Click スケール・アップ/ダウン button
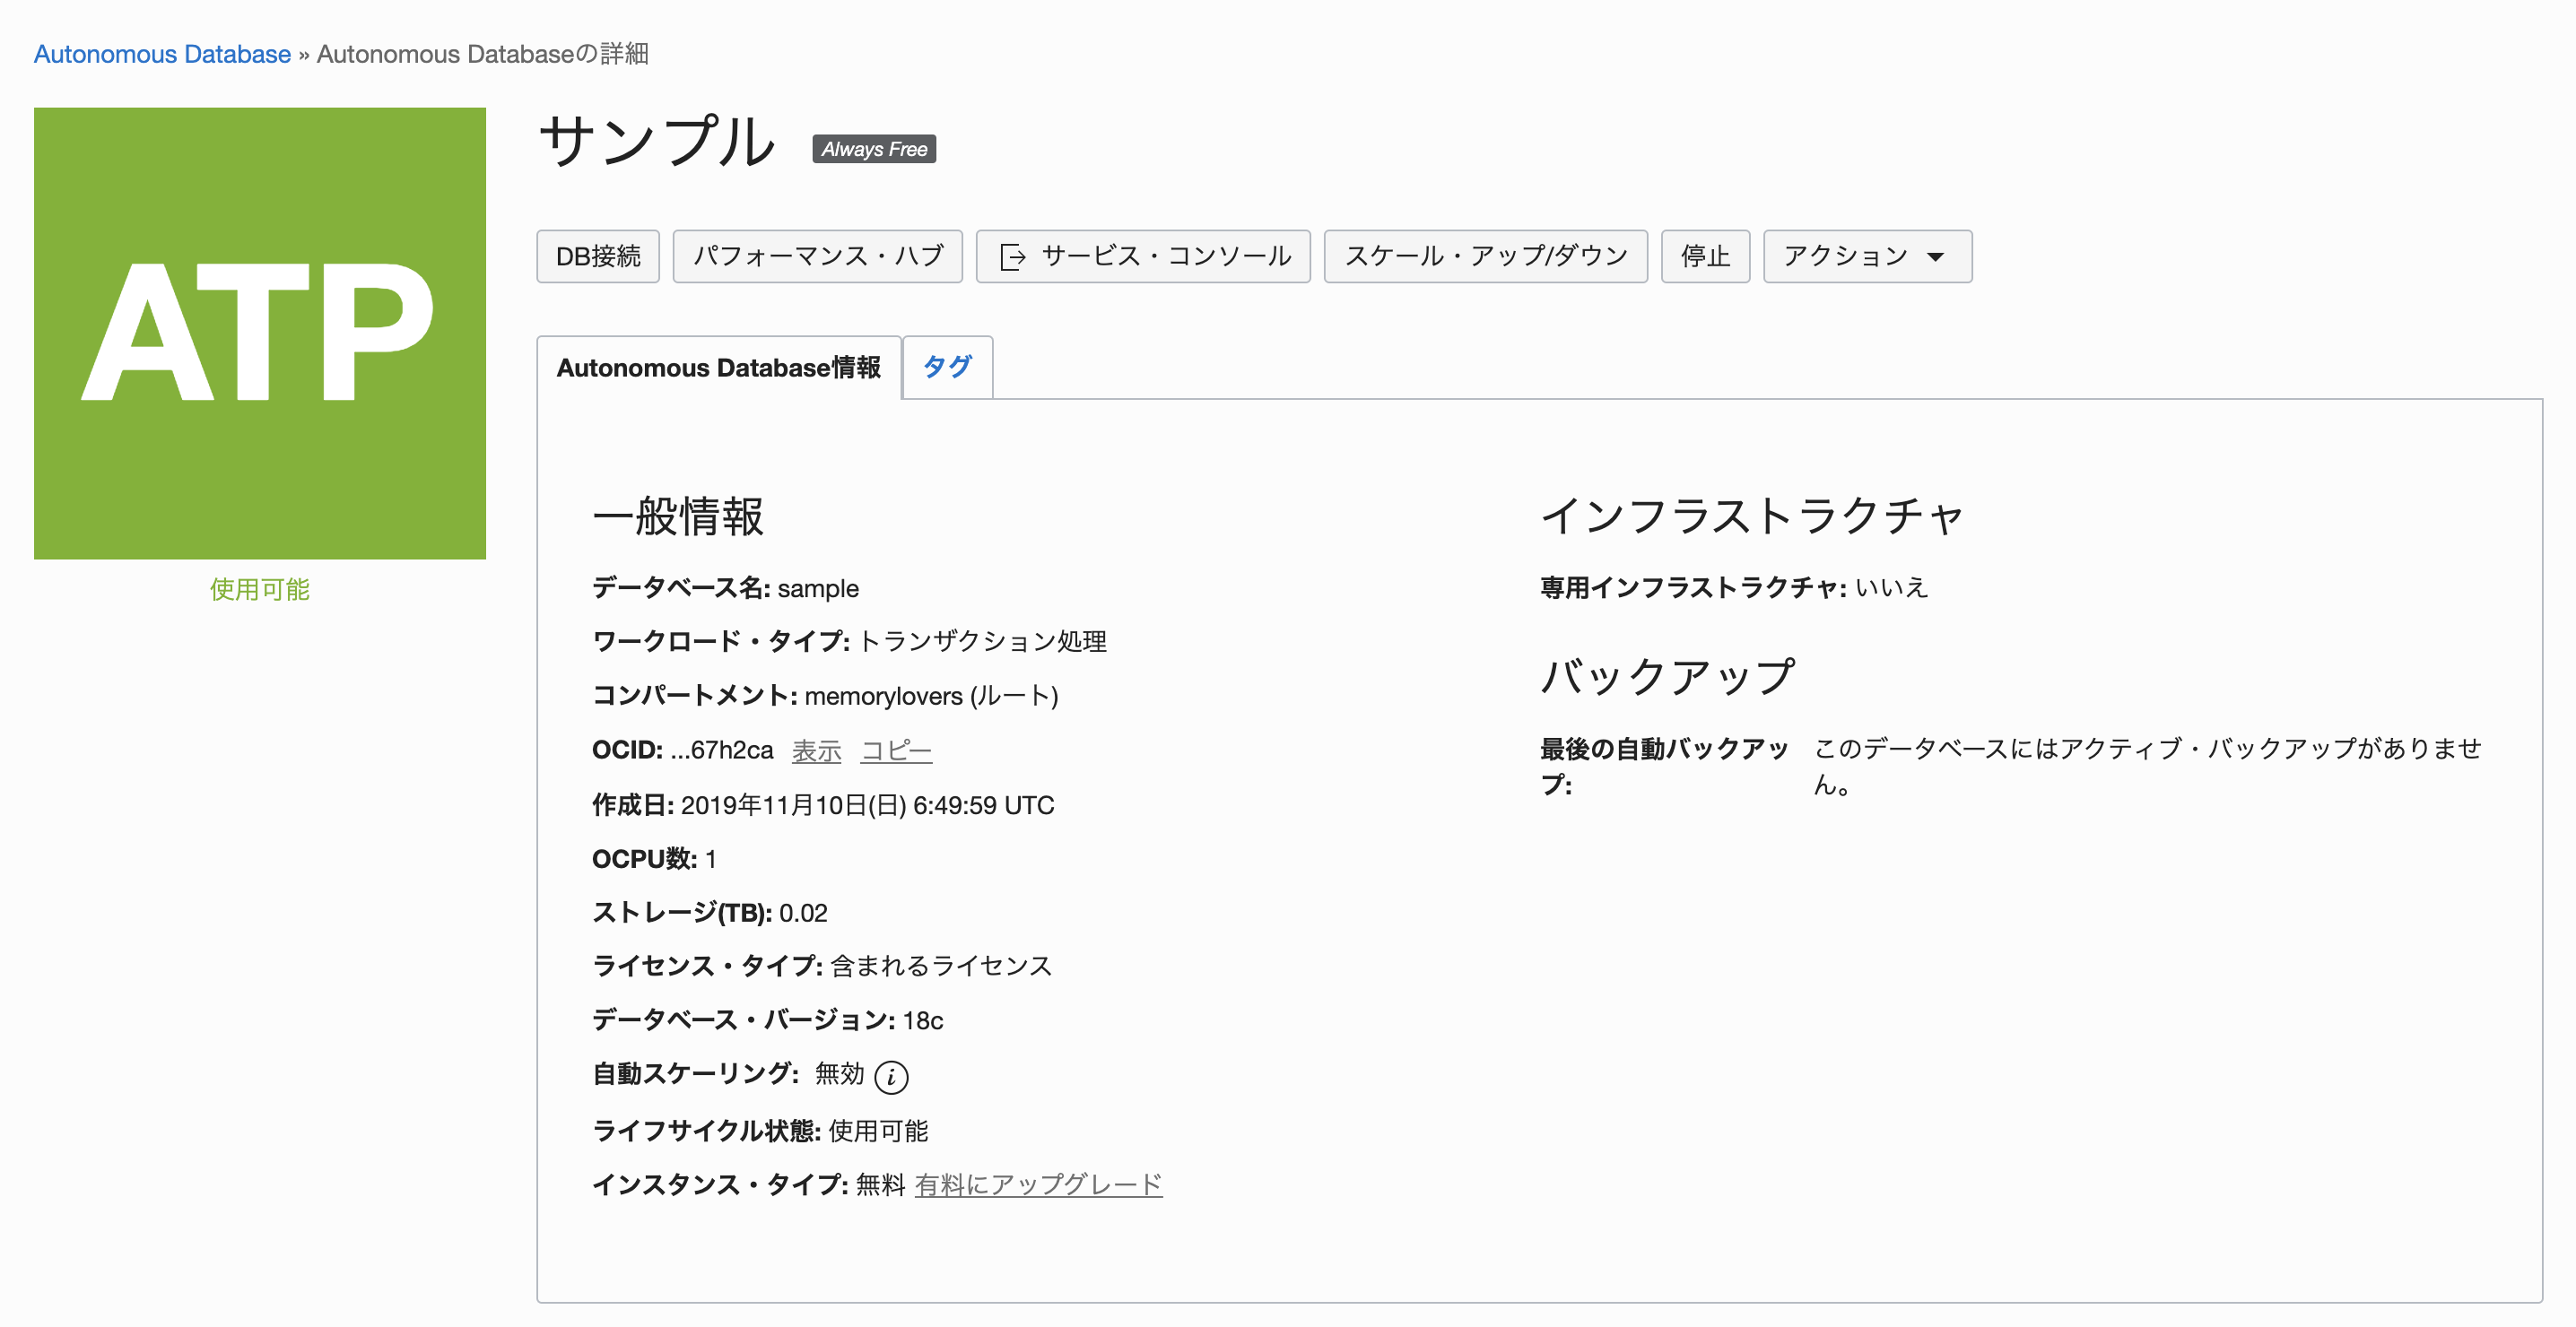Viewport: 2576px width, 1327px height. pos(1485,257)
